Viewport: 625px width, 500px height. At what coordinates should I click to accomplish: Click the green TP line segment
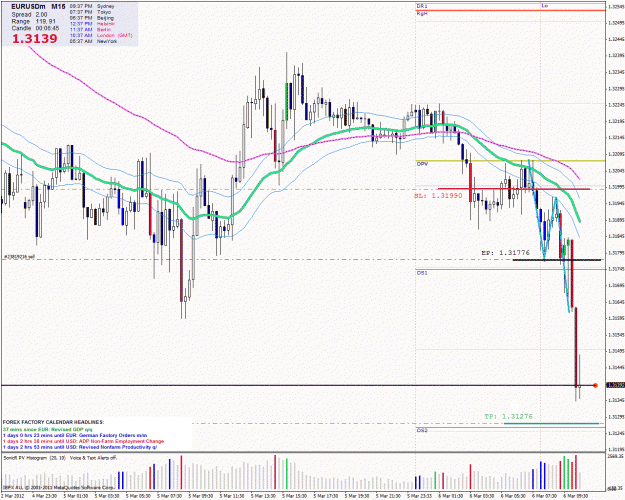click(x=551, y=423)
